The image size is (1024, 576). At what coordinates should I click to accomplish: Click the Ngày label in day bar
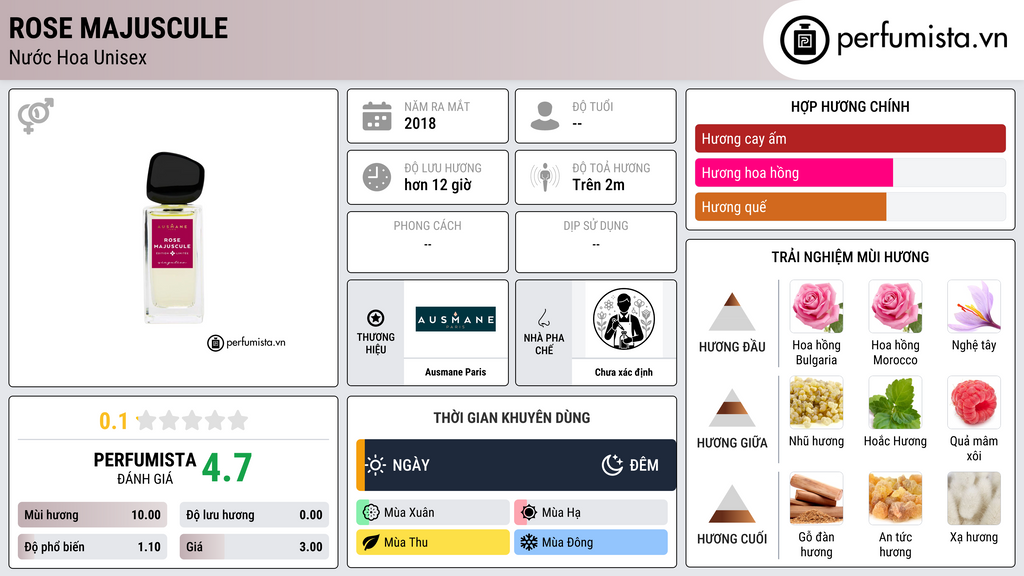pos(411,465)
